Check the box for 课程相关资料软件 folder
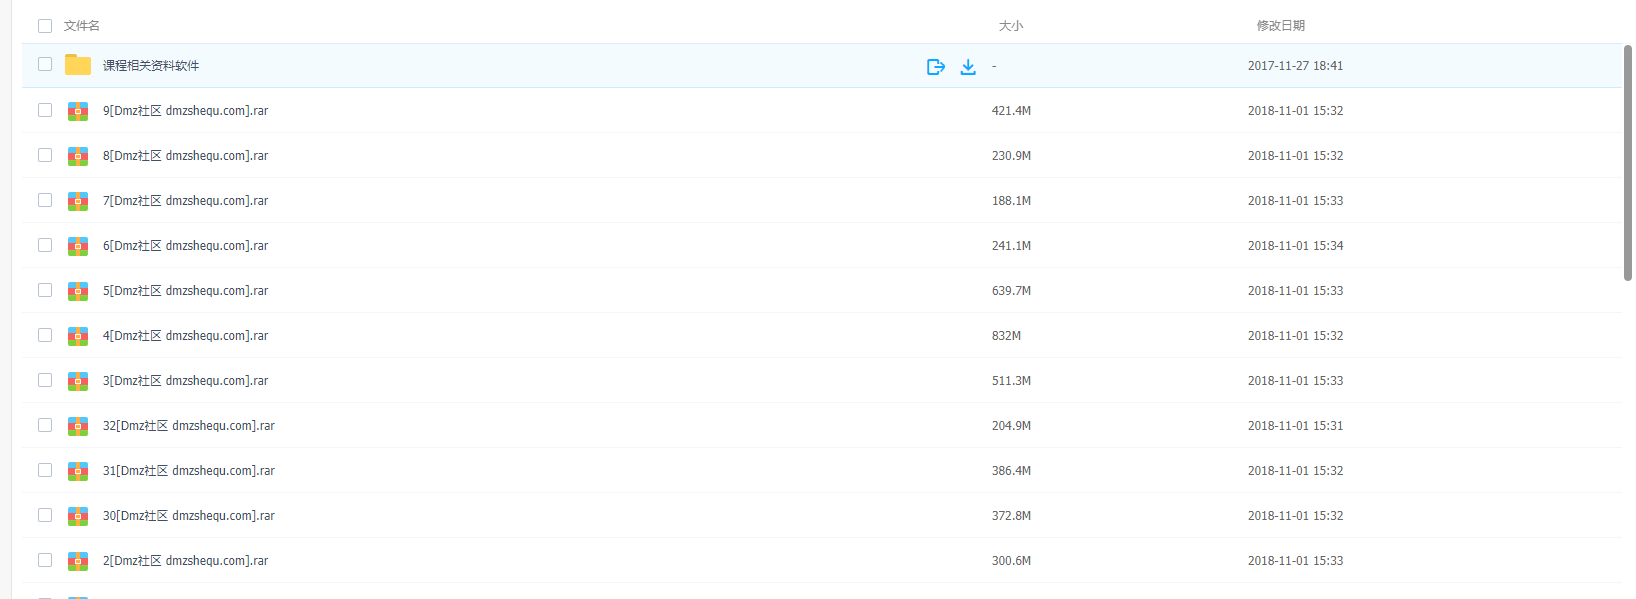The height and width of the screenshot is (599, 1636). click(x=45, y=64)
